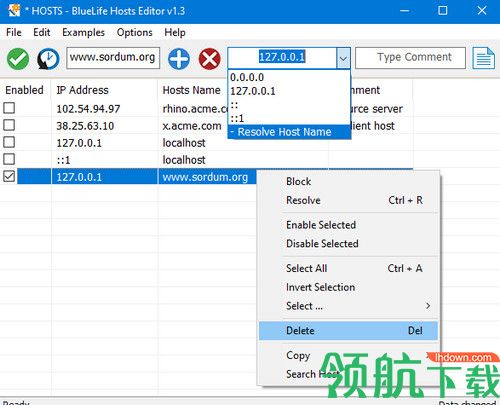This screenshot has height=405, width=500.
Task: Select the 38.25.63.10 IP cell
Action: tap(85, 126)
